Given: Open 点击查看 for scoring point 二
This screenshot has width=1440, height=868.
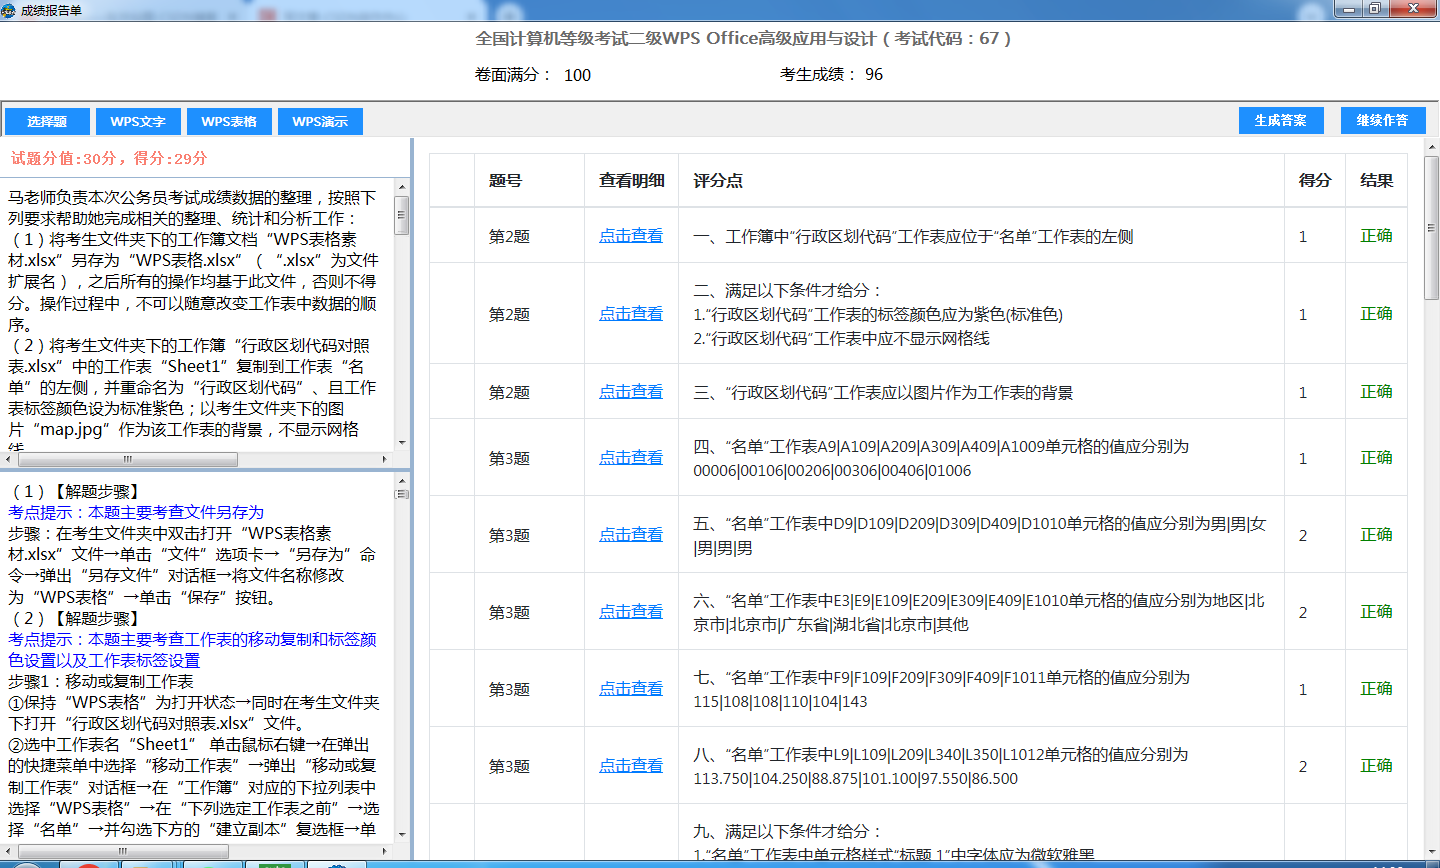Looking at the screenshot, I should [631, 314].
